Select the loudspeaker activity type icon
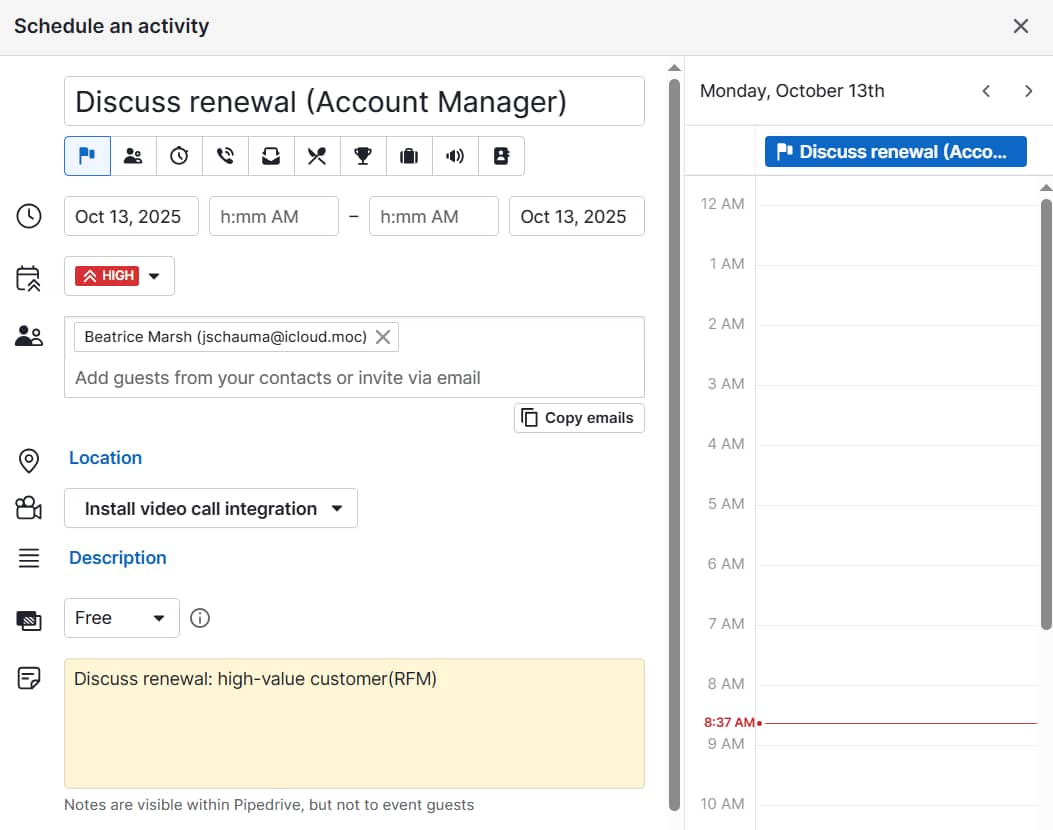Screen dimensions: 1053x830 point(455,156)
